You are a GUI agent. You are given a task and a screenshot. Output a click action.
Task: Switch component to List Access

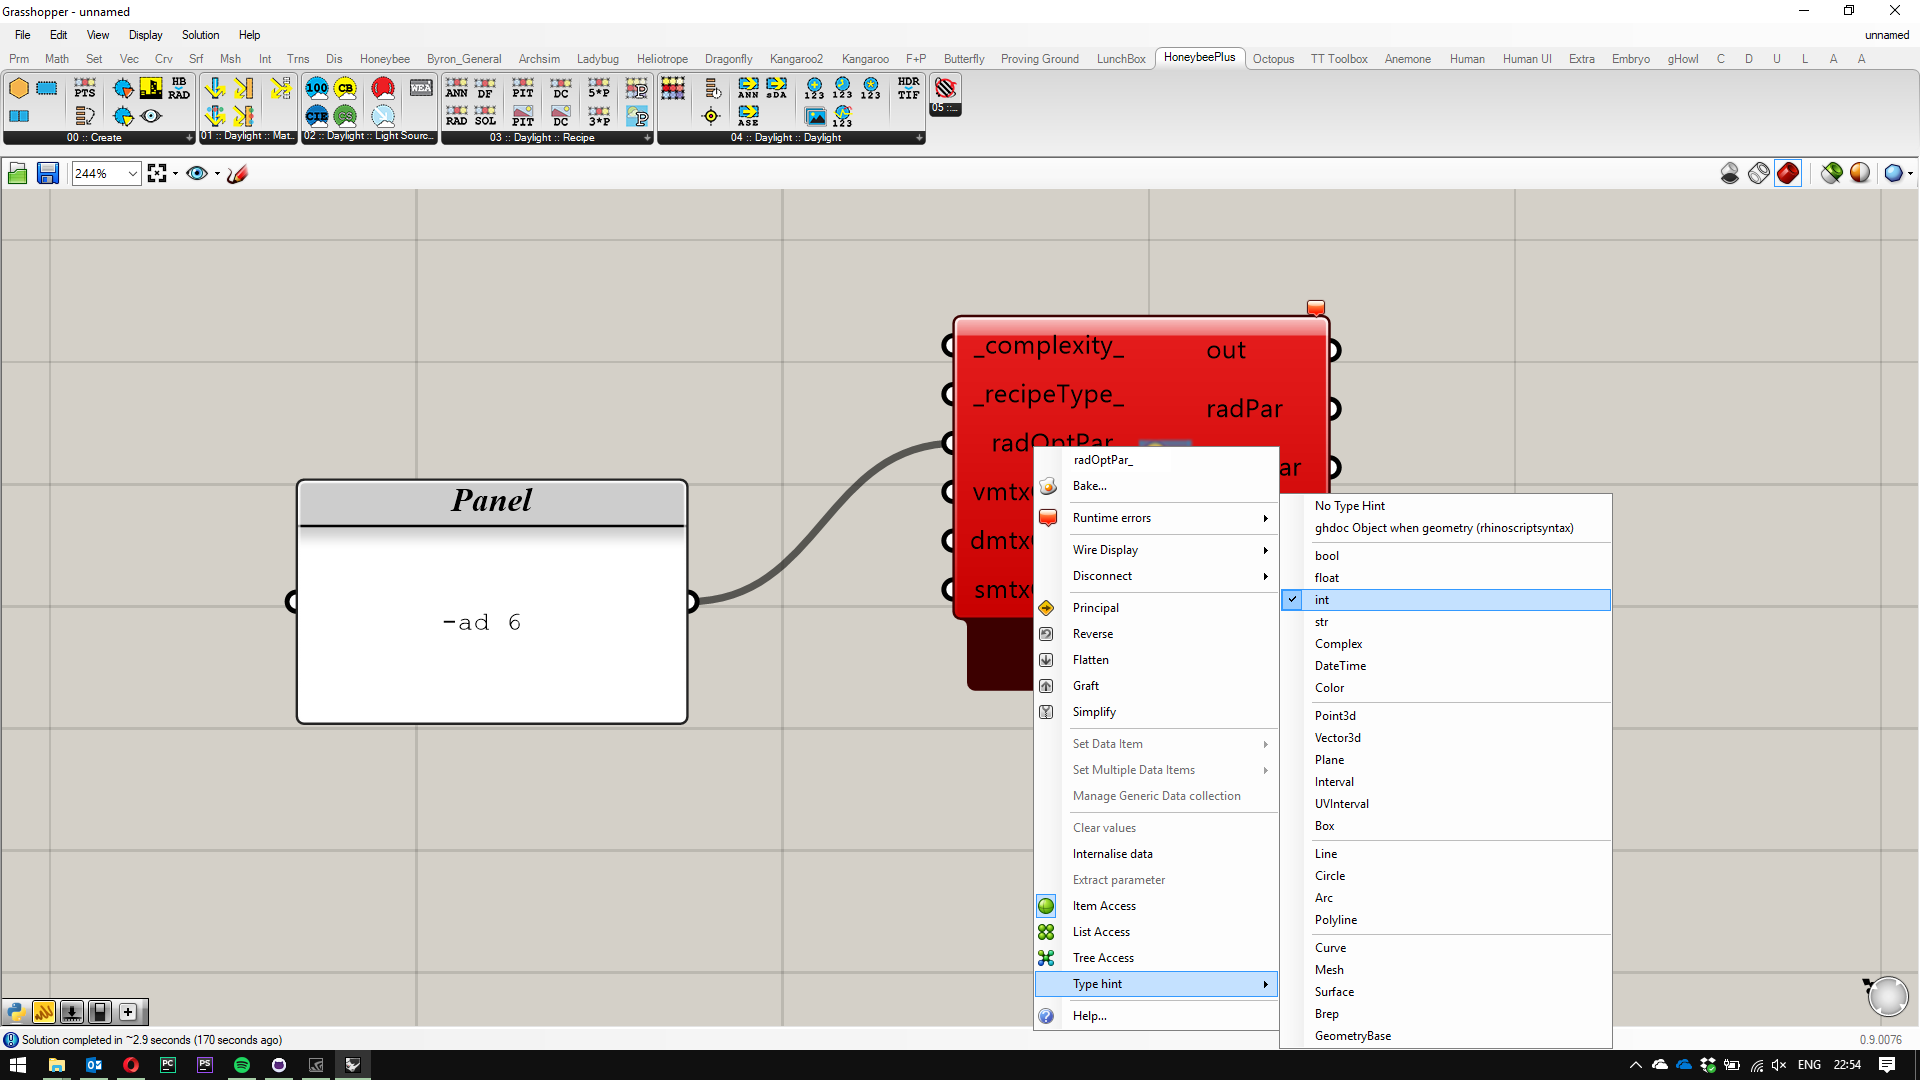pos(1100,931)
